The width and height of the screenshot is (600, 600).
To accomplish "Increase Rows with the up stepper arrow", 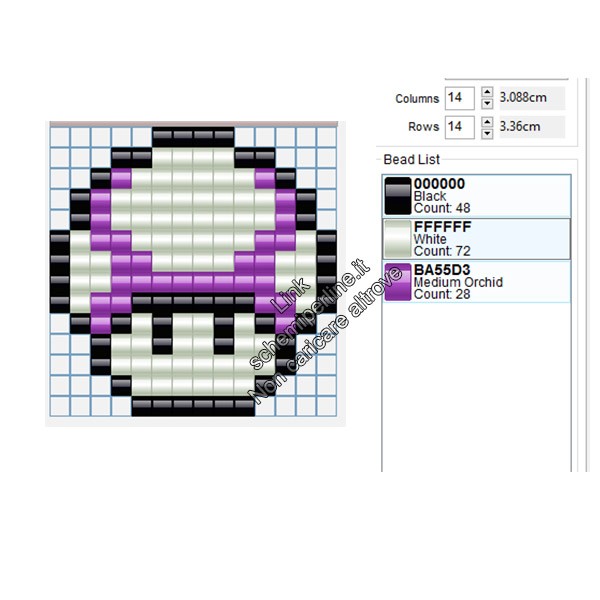I will [x=487, y=122].
